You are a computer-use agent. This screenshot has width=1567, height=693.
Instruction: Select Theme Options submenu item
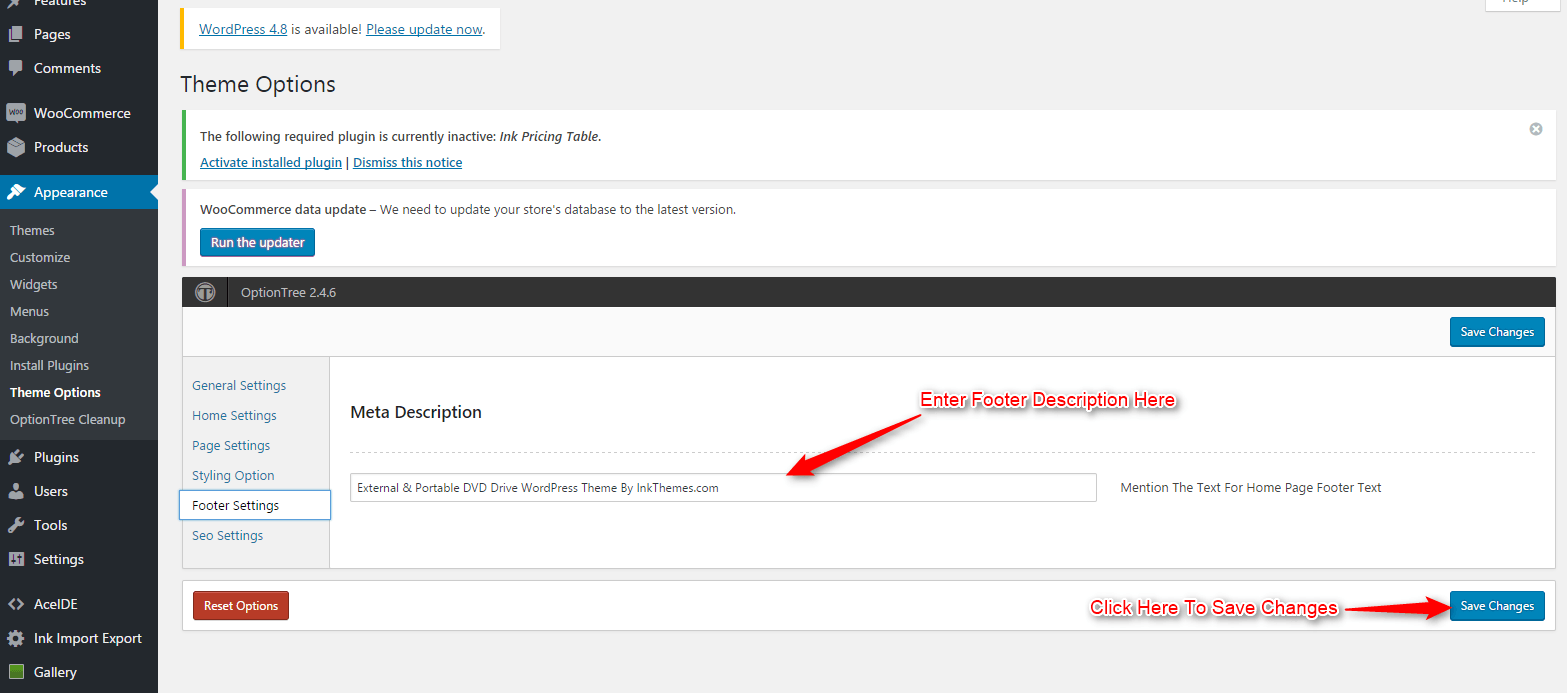pos(55,392)
